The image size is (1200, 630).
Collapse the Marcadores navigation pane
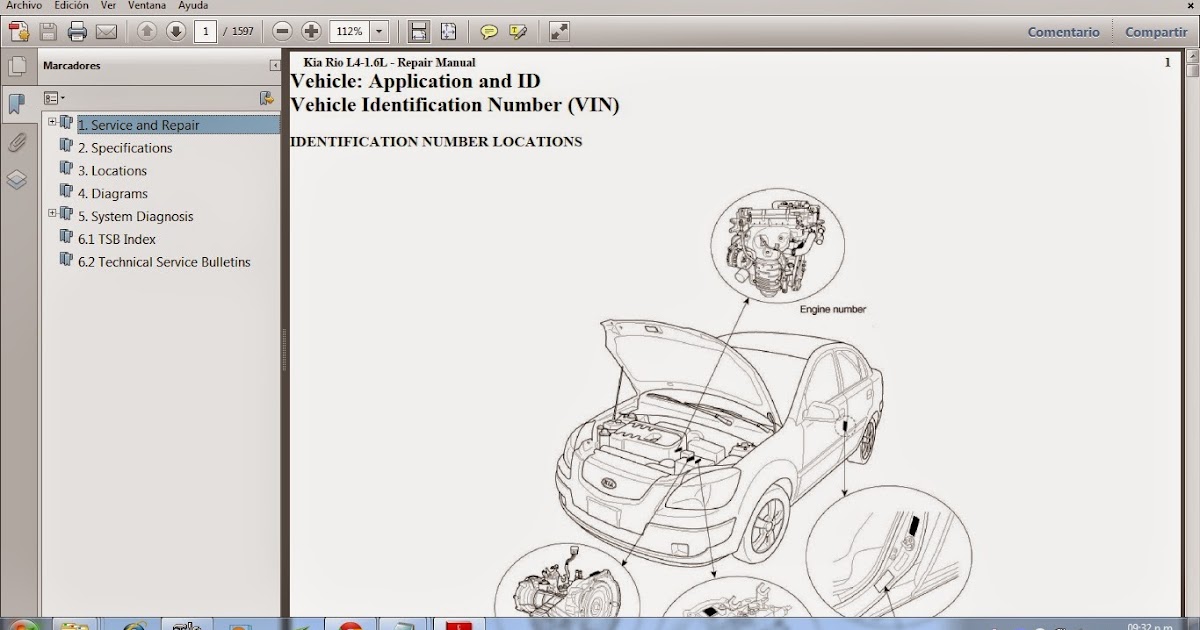click(x=275, y=66)
